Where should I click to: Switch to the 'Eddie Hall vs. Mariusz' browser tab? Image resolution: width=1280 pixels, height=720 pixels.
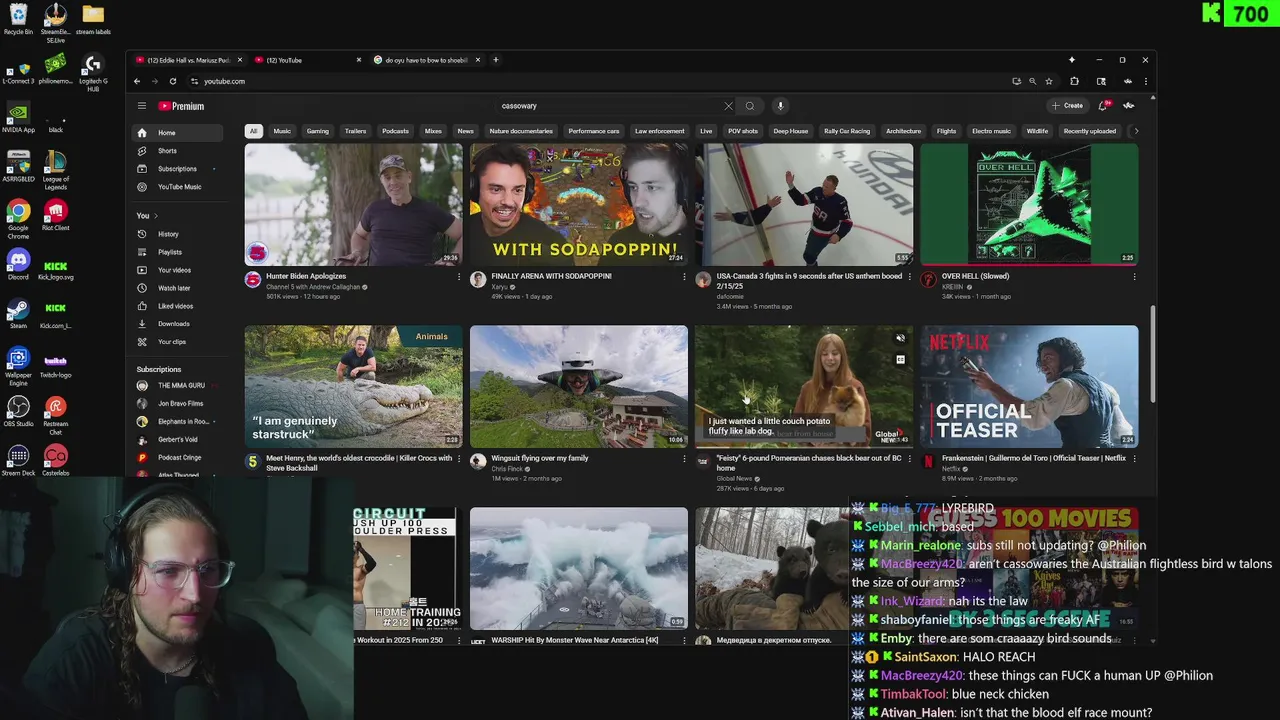[189, 60]
